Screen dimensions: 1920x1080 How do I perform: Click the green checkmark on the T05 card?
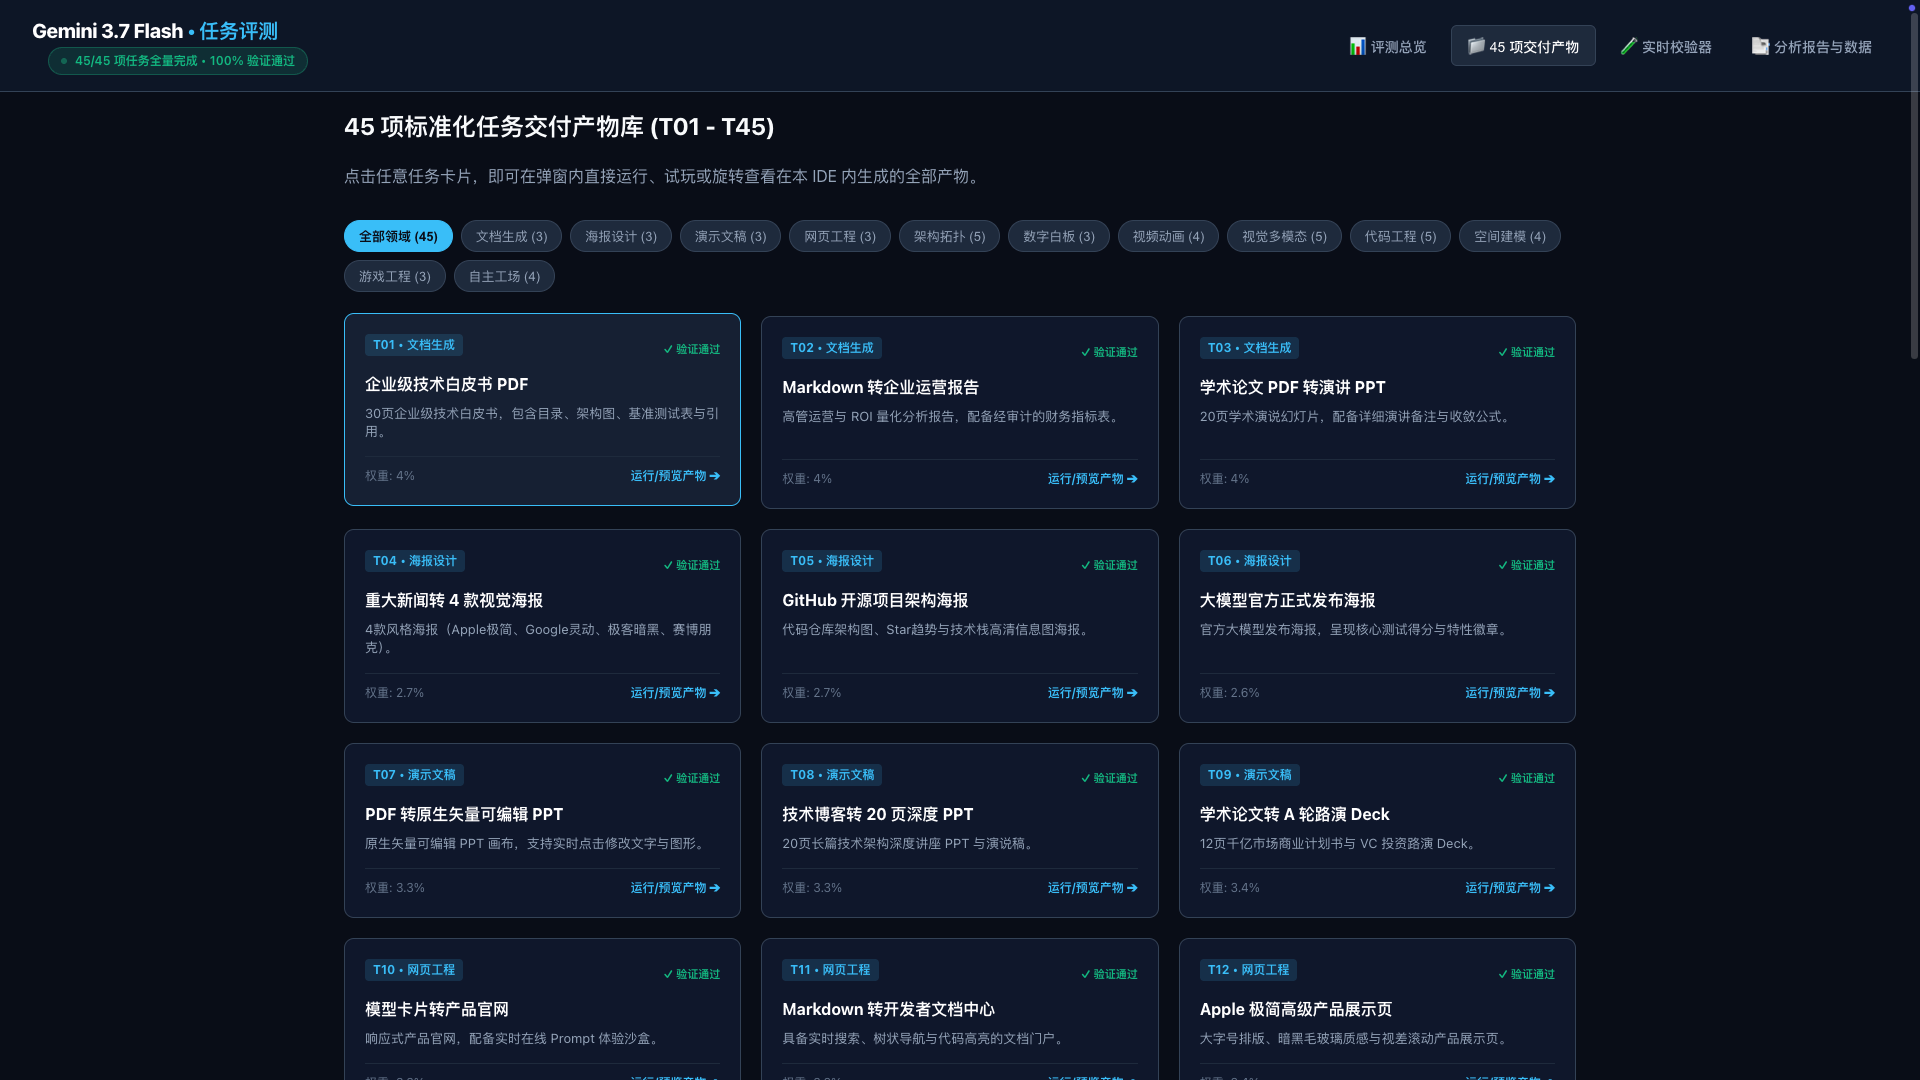1085,566
